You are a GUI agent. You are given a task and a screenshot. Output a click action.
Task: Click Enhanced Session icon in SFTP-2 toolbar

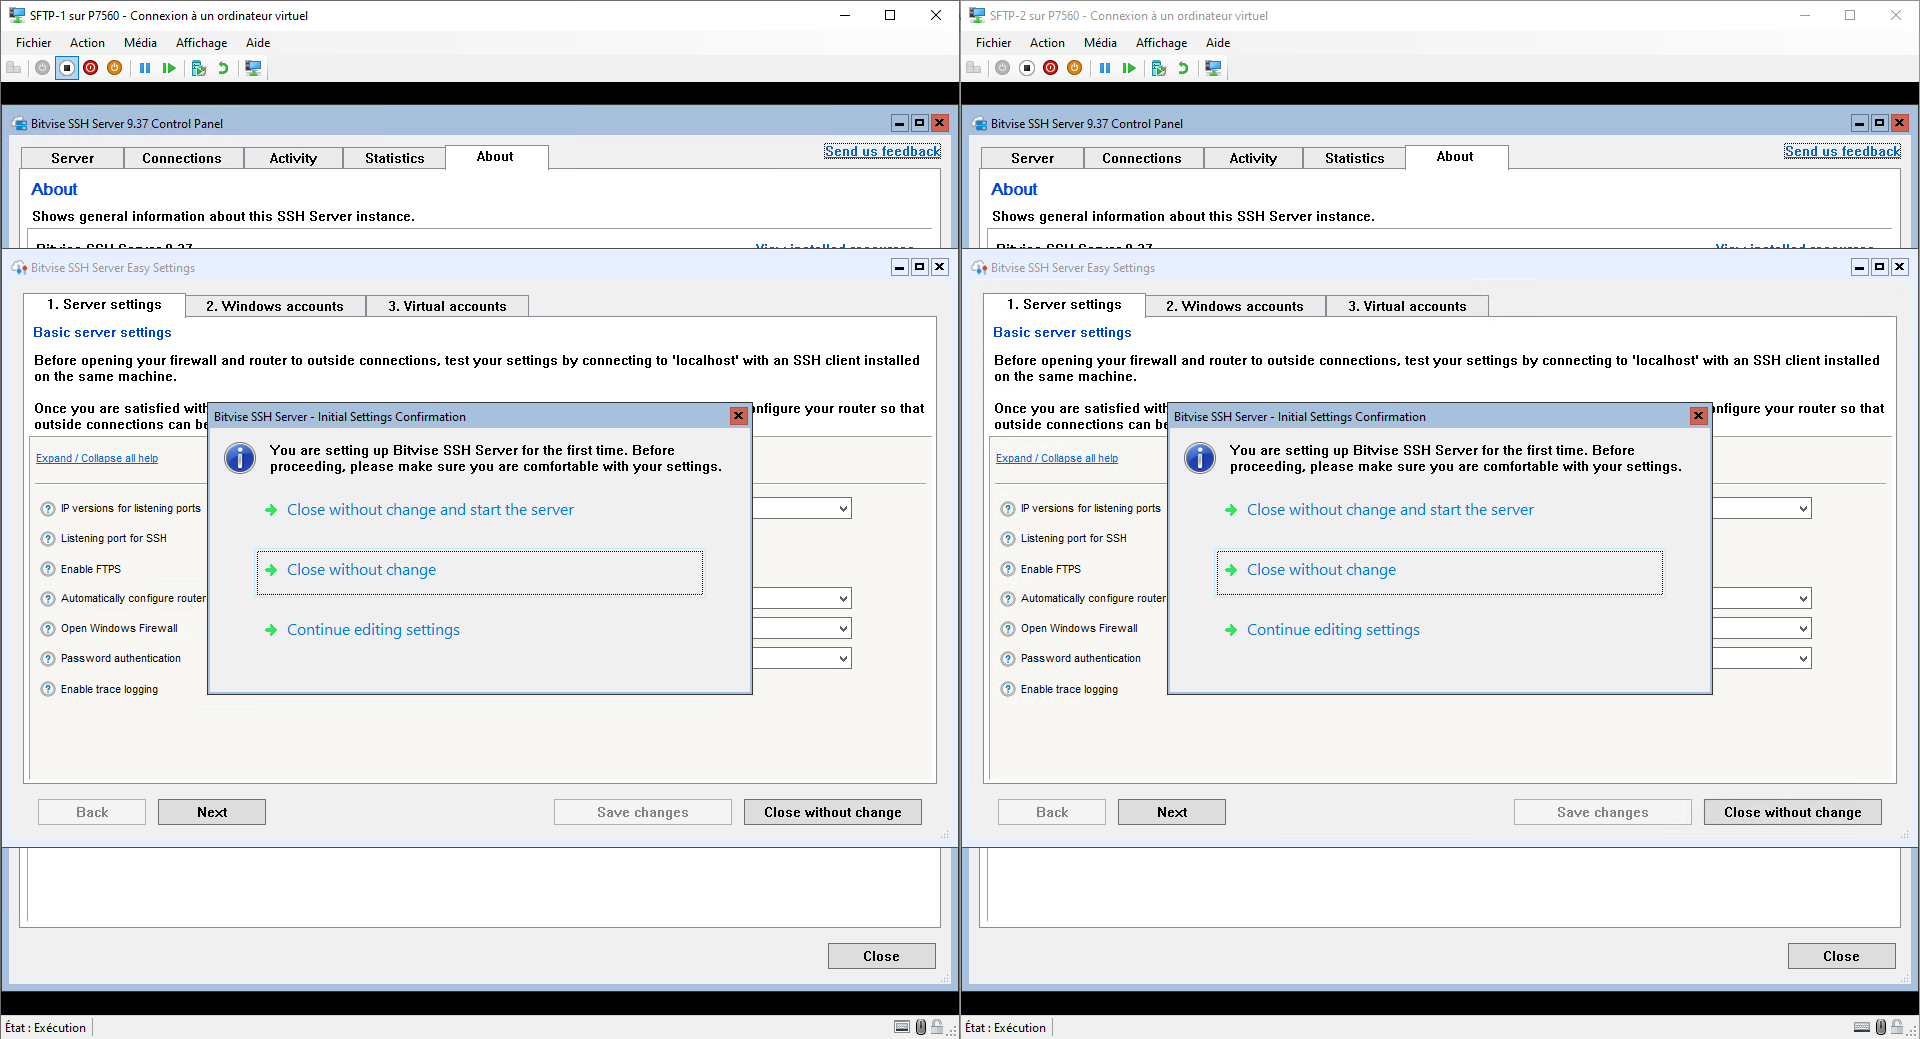pyautogui.click(x=1213, y=68)
